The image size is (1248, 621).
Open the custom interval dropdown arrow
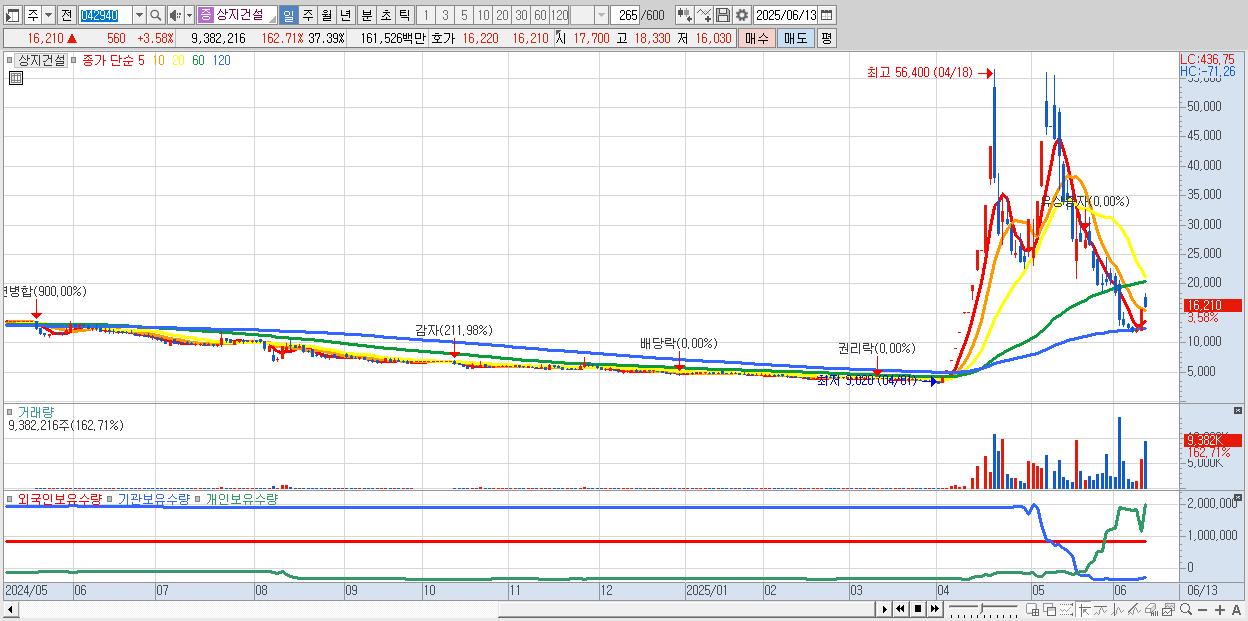[x=601, y=15]
